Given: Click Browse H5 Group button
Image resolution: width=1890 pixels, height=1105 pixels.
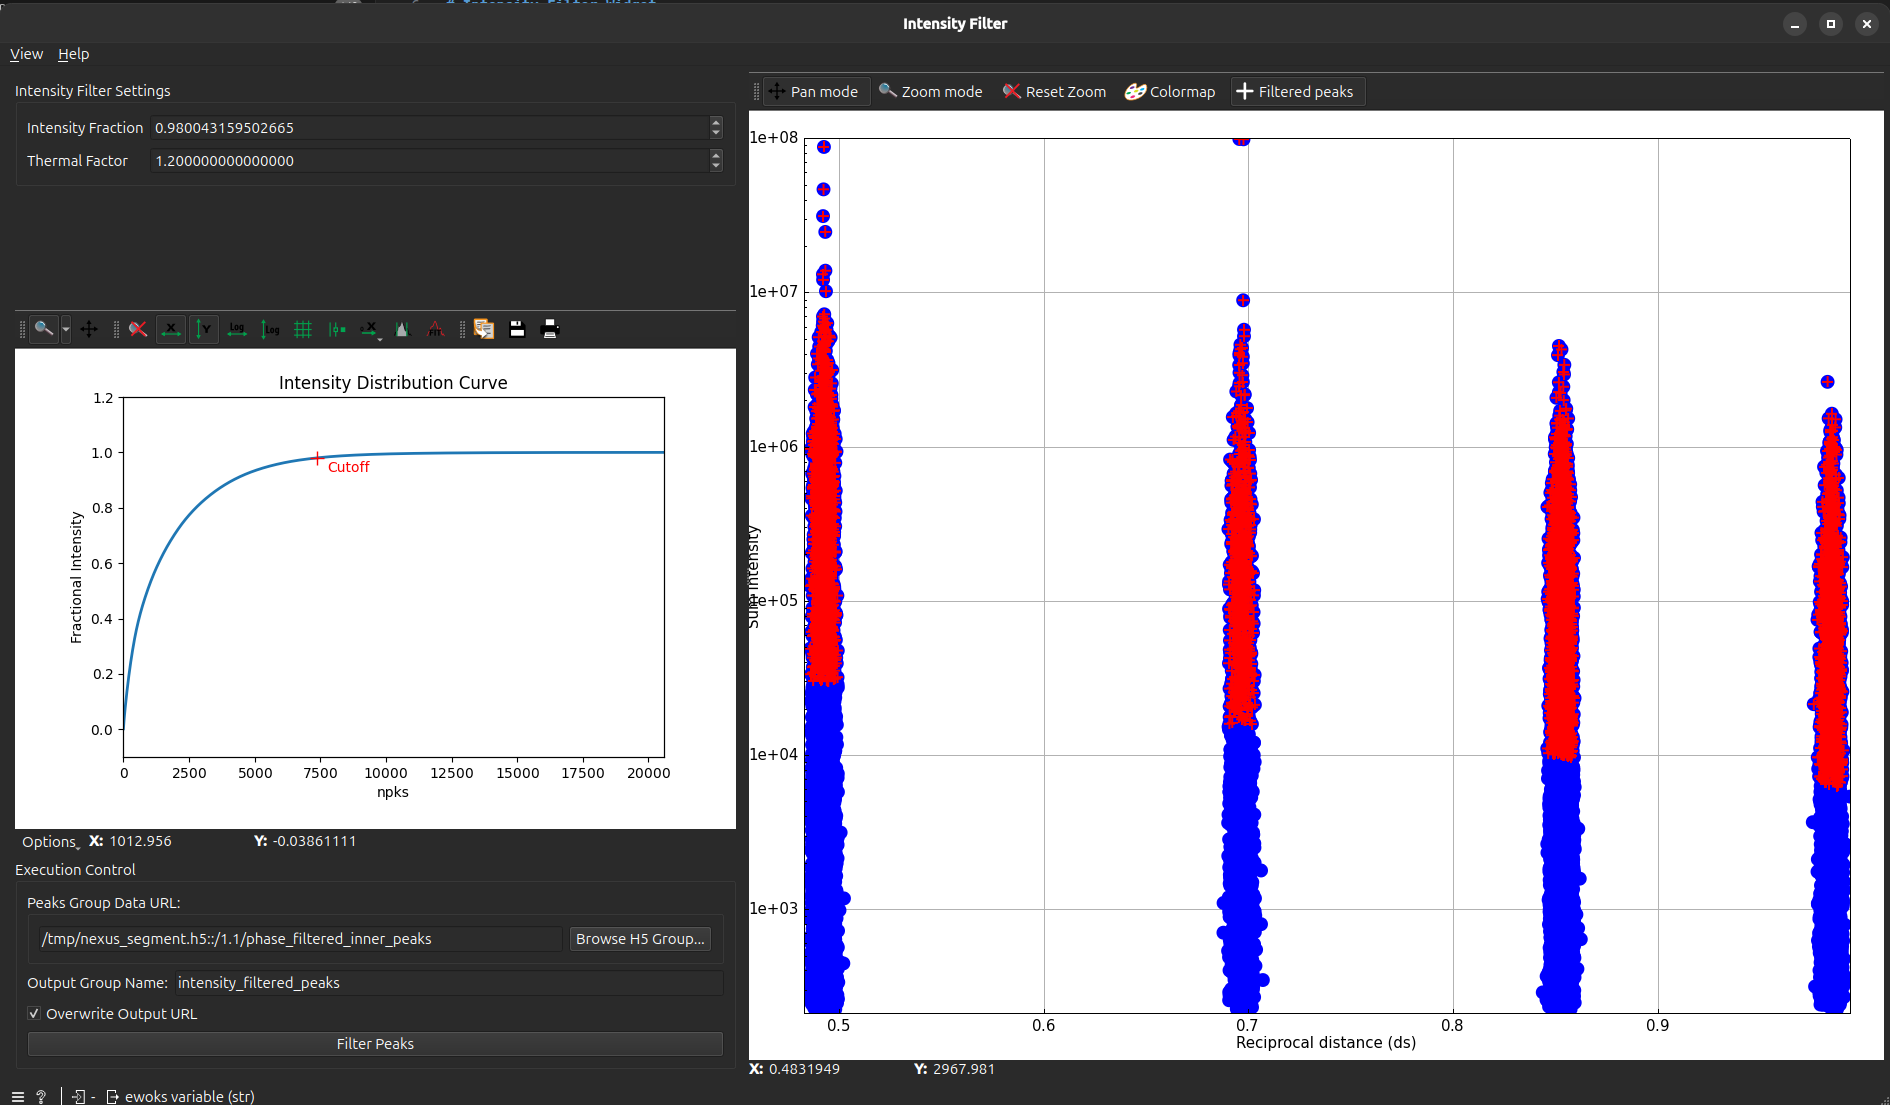Looking at the screenshot, I should point(640,939).
